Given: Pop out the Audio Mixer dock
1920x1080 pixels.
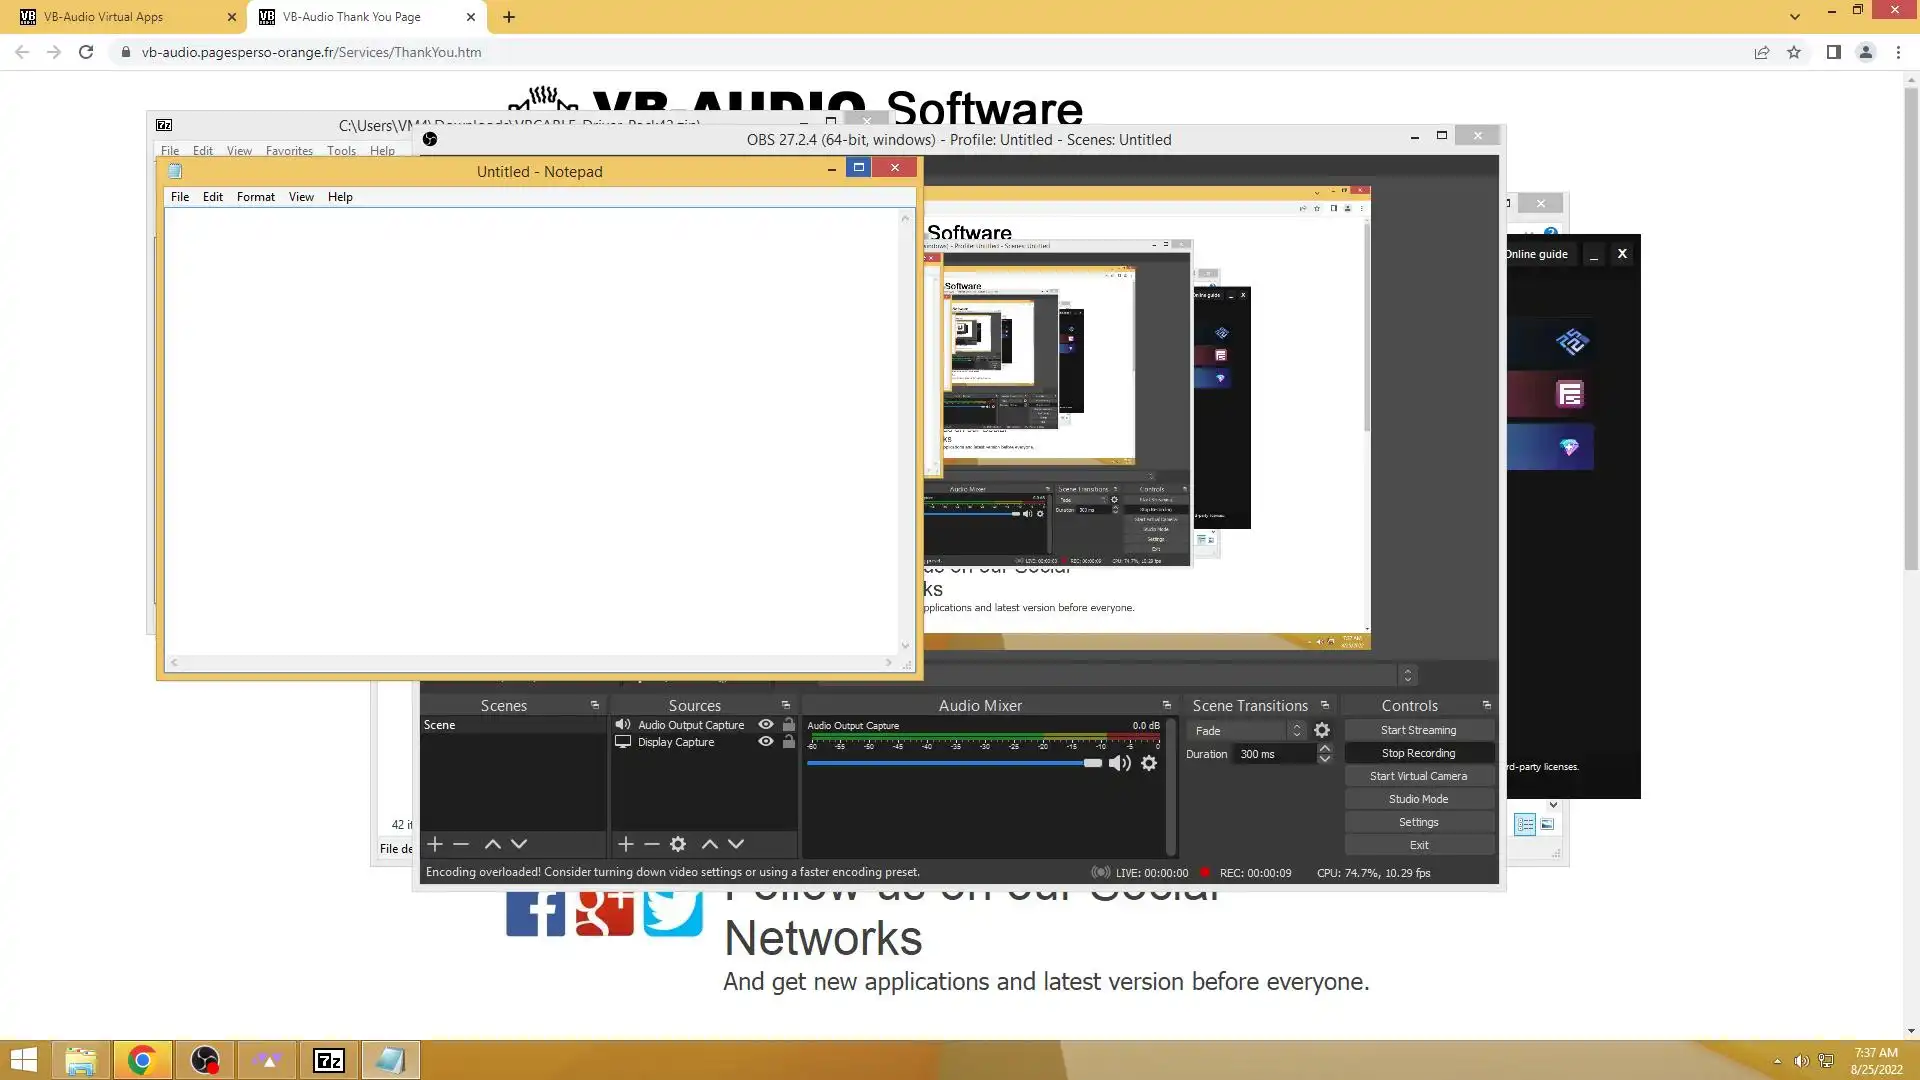Looking at the screenshot, I should (1166, 705).
